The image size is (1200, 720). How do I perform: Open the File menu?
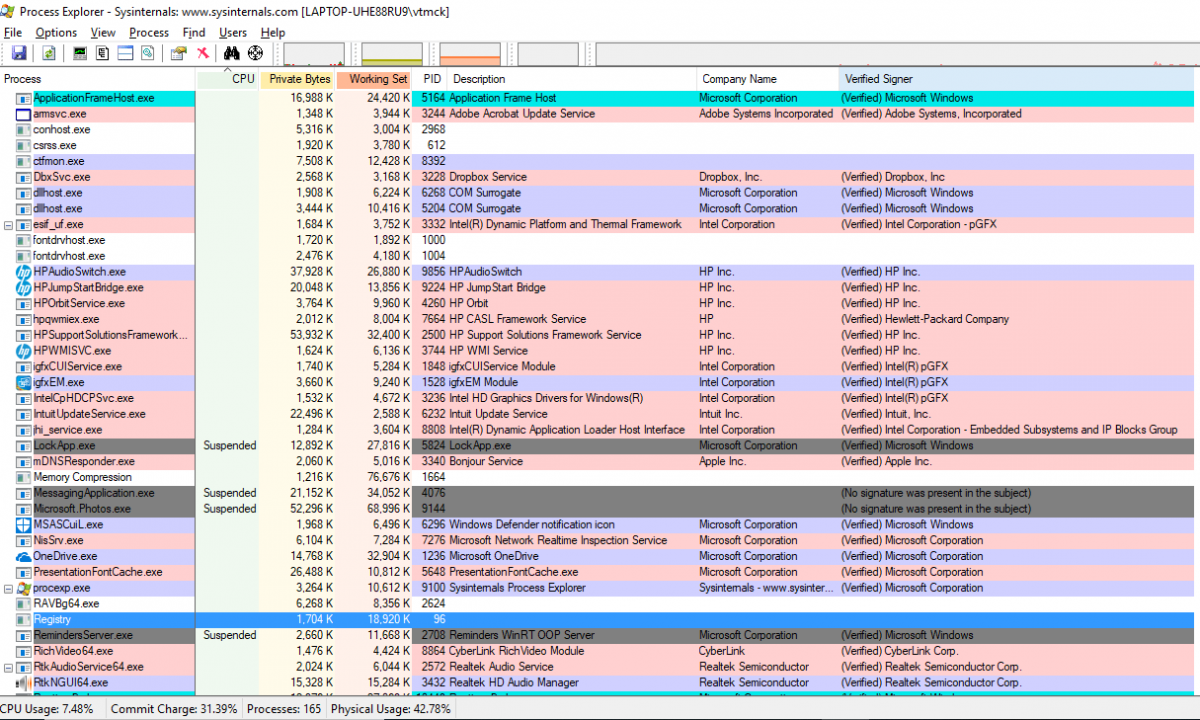tap(13, 33)
